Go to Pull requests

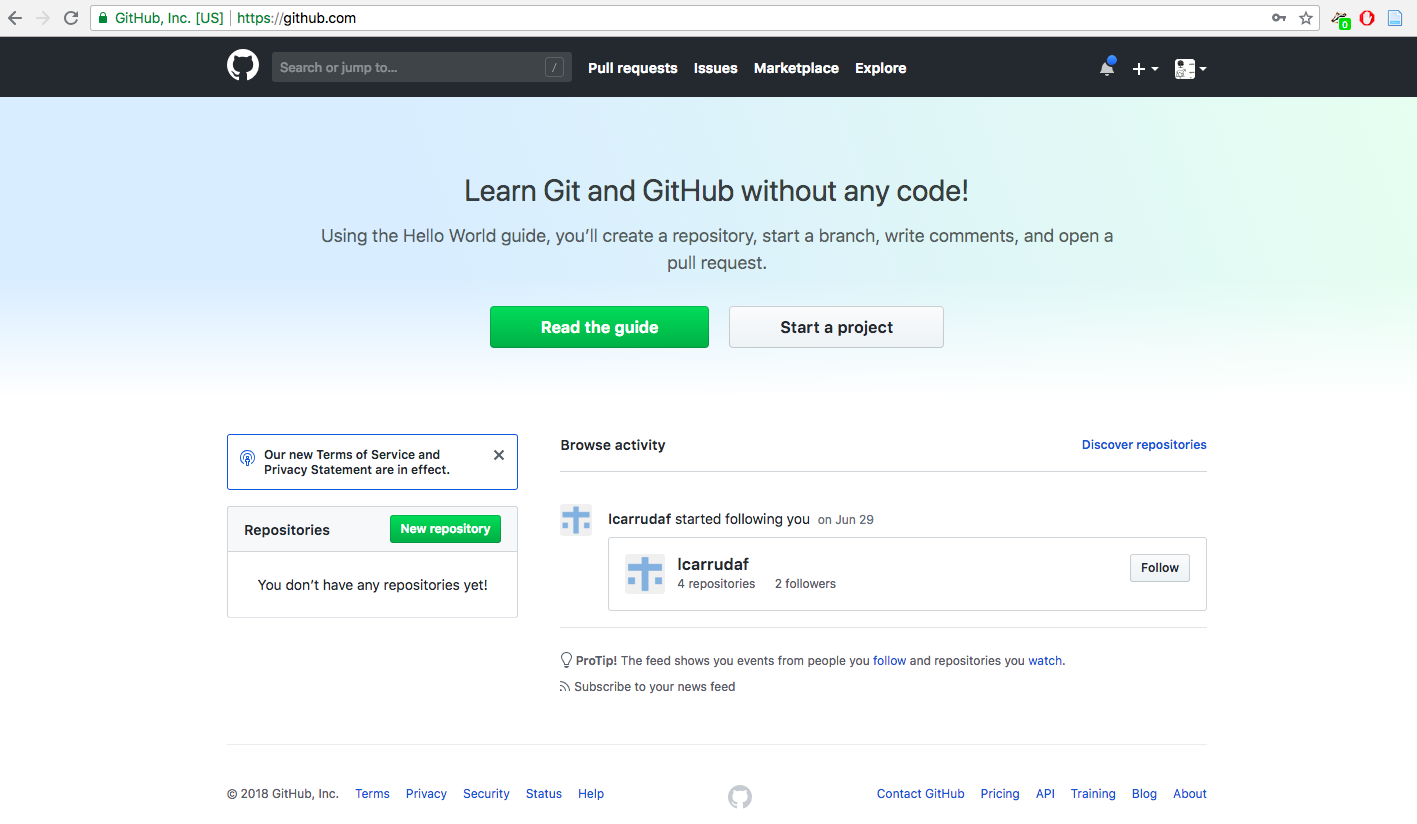632,68
